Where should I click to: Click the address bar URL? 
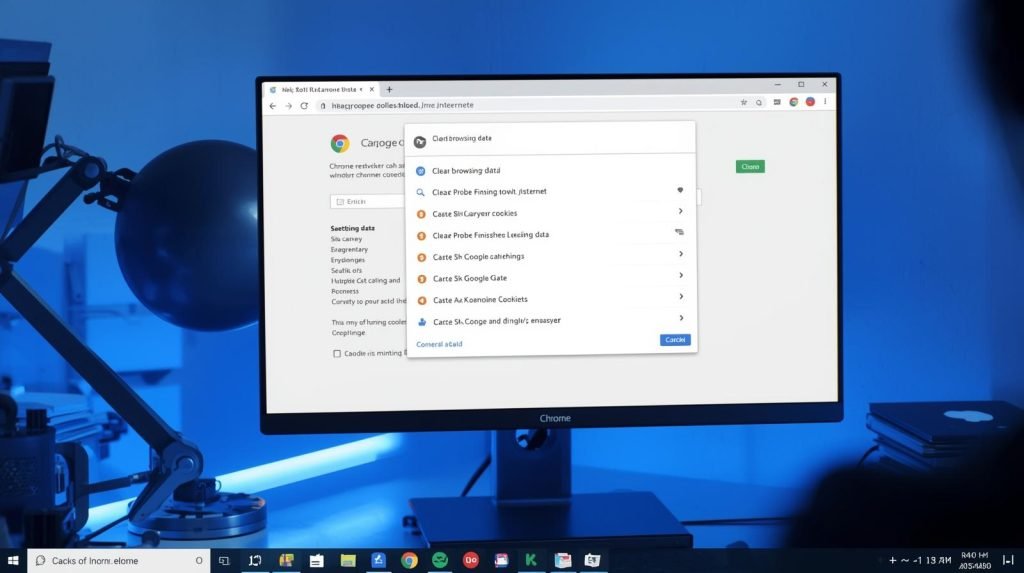402,105
